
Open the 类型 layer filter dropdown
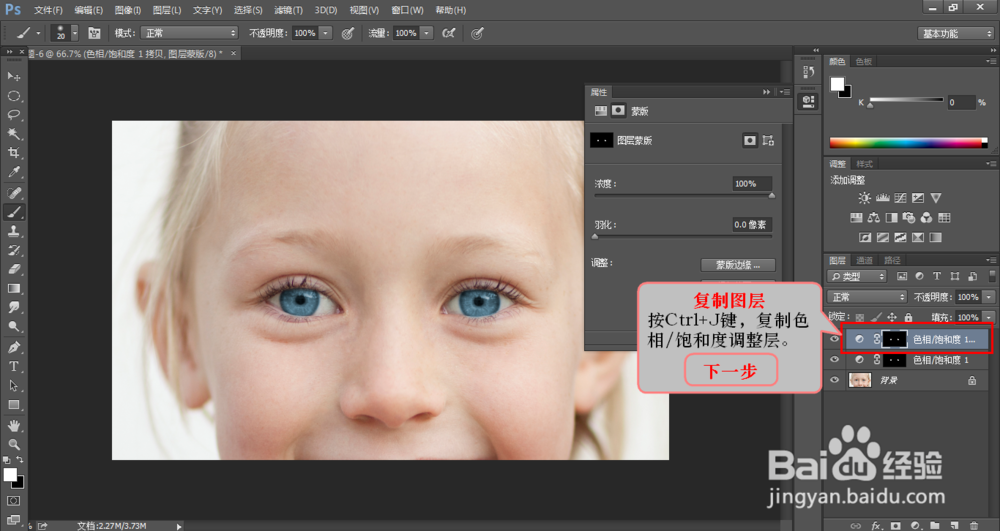[x=857, y=276]
